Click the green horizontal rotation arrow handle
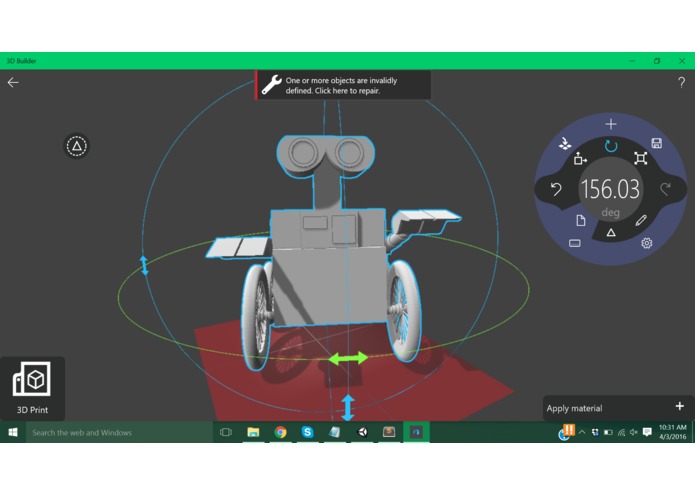 point(348,358)
